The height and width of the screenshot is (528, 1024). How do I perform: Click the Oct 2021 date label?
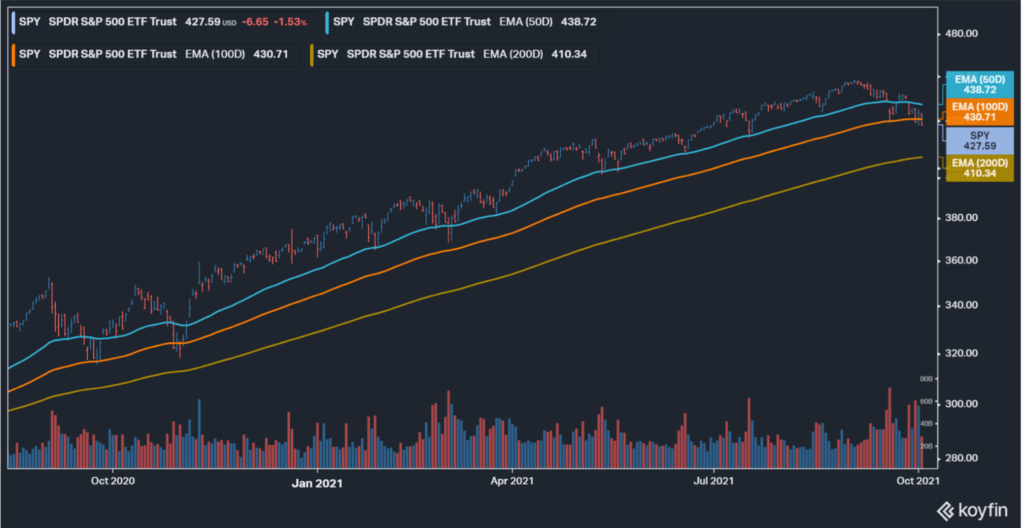coord(918,482)
